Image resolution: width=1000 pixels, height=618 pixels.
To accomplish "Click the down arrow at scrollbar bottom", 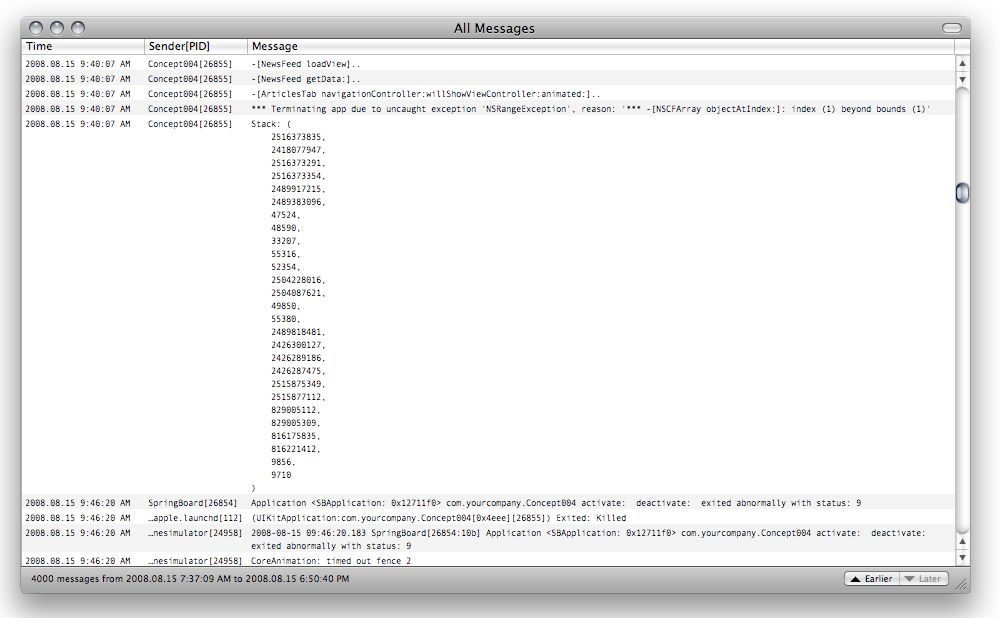I will click(962, 557).
